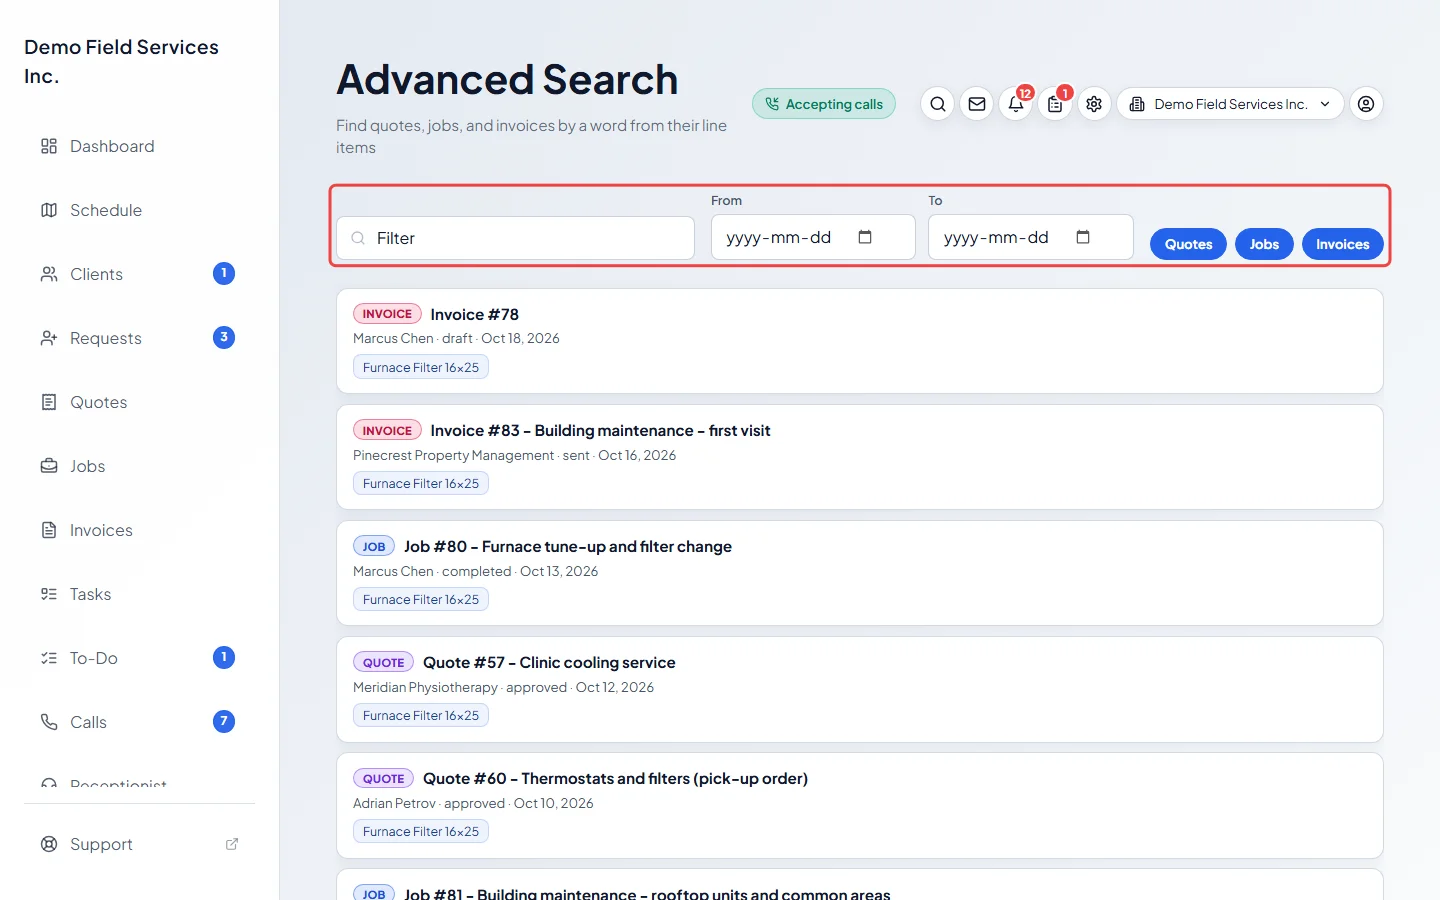The height and width of the screenshot is (900, 1440).
Task: Open the Jobs sidebar item
Action: [139, 466]
